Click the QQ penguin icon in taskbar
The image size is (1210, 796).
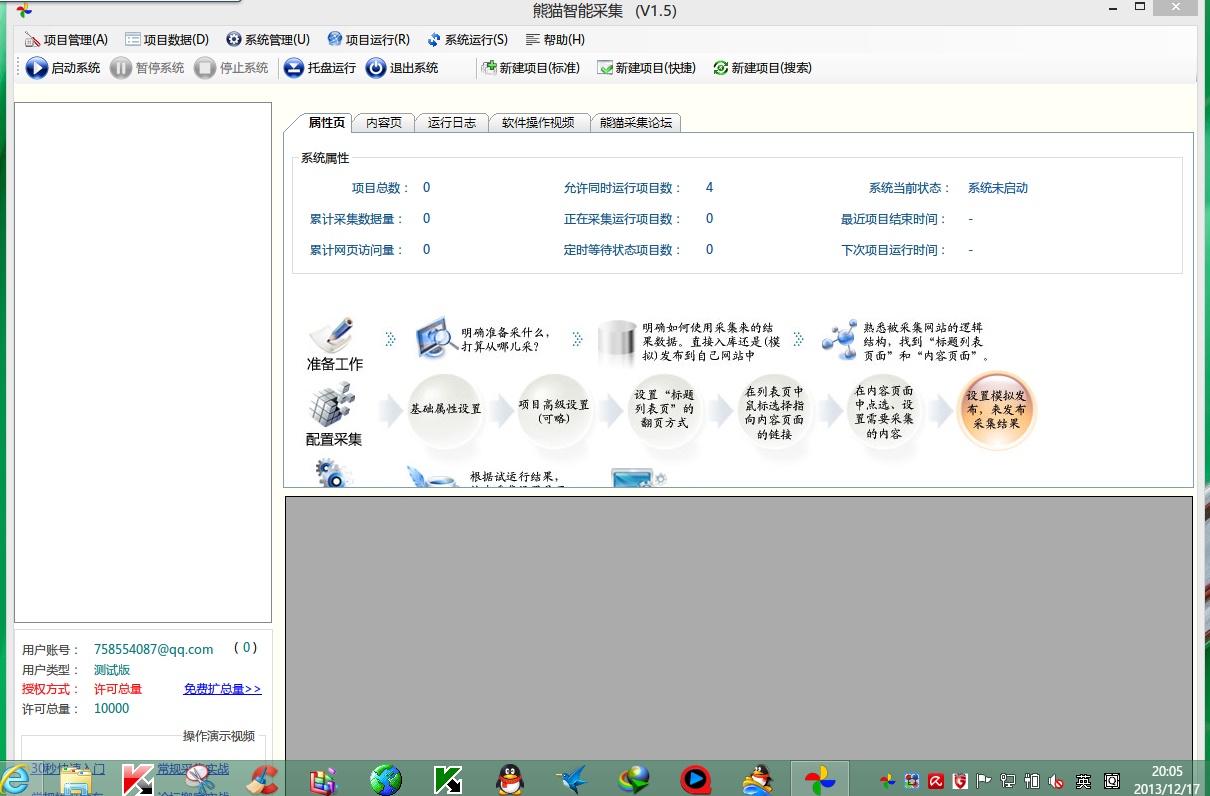point(513,779)
